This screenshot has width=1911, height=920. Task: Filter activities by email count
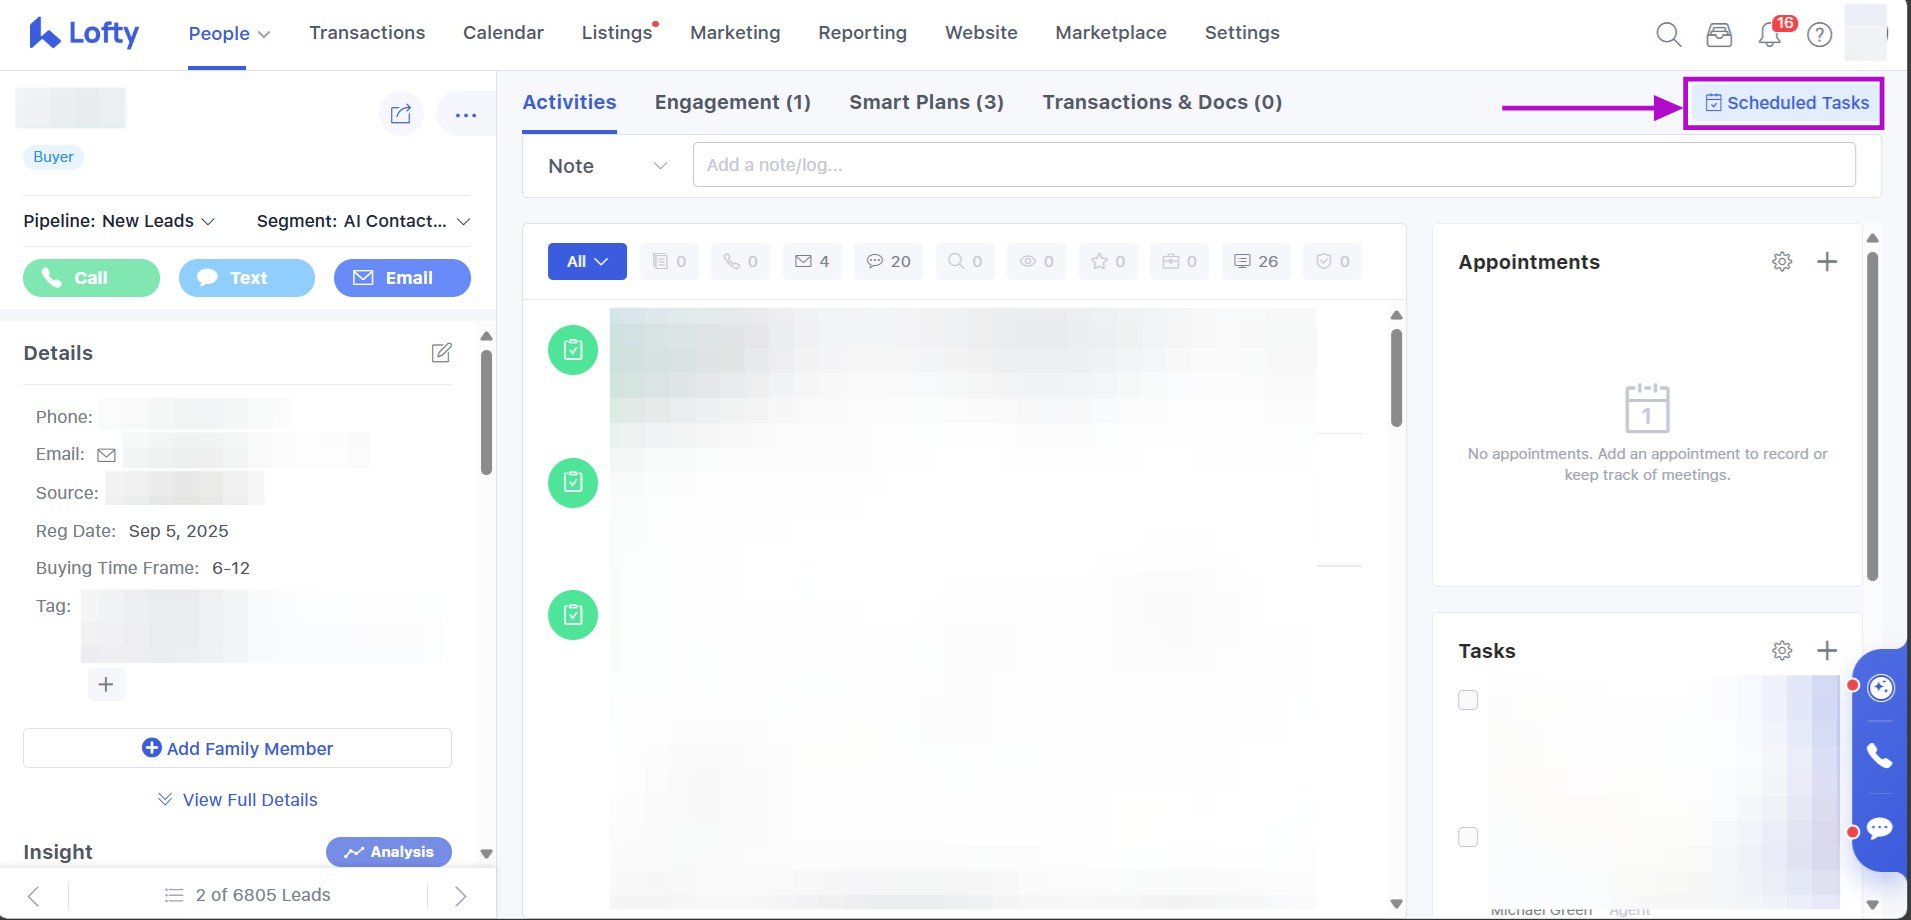[x=812, y=262]
